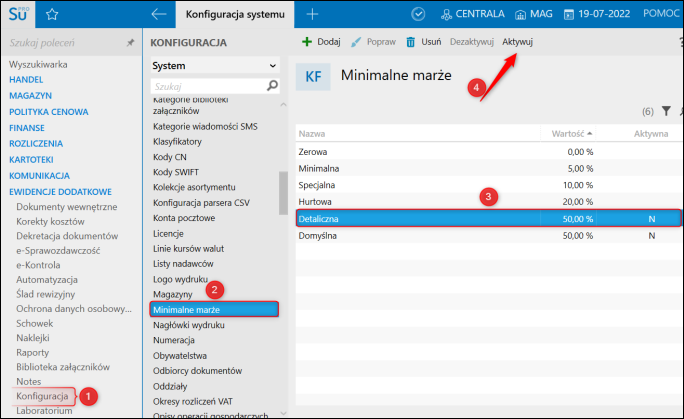Screen dimensions: 684x419
Task: Select Konta pocztowe entry
Action: point(184,218)
